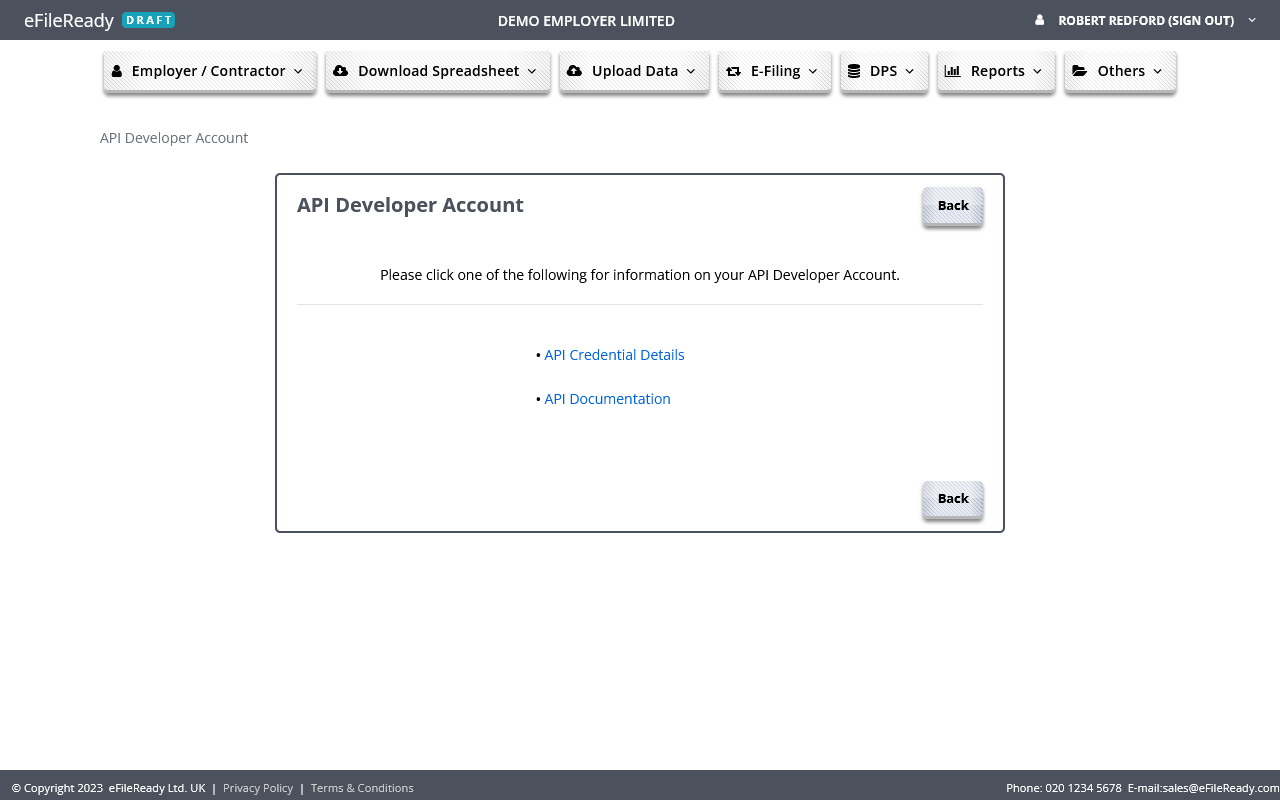This screenshot has height=800, width=1280.
Task: Click Robert Redford (Sign Out)
Action: coord(1146,20)
